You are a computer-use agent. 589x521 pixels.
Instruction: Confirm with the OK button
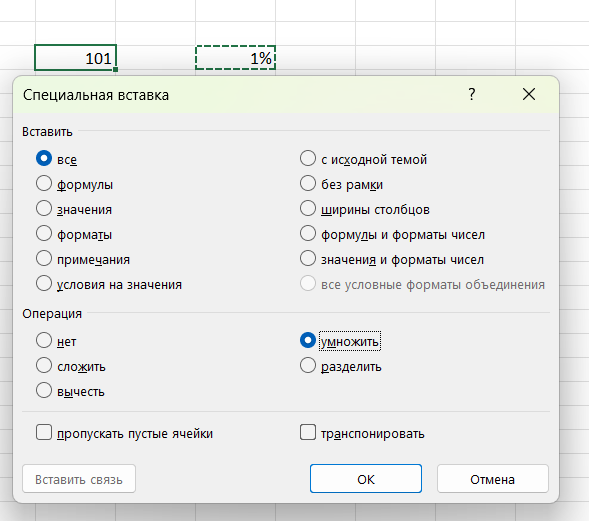(x=366, y=479)
